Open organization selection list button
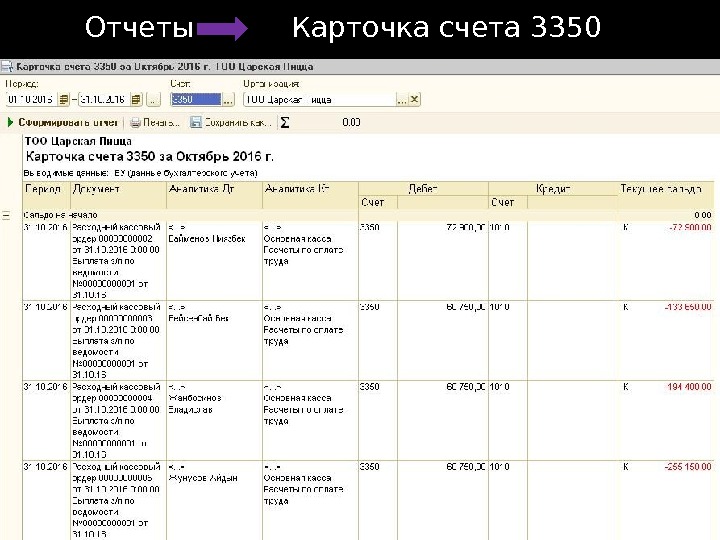This screenshot has height=540, width=720. [x=402, y=99]
